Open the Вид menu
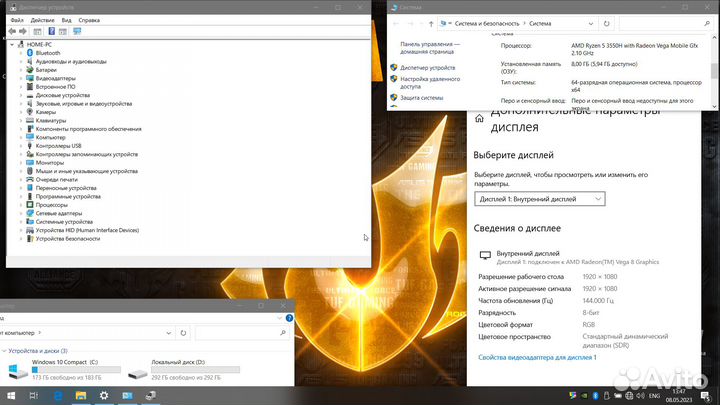This screenshot has height=405, width=720. 67,20
